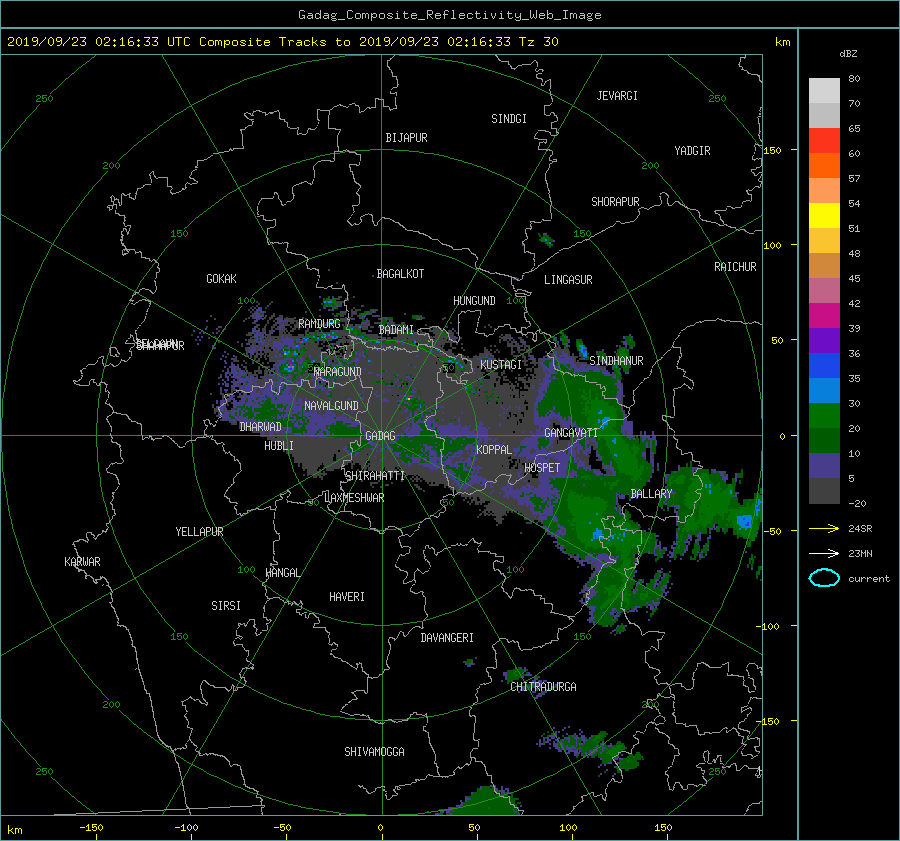Image resolution: width=900 pixels, height=841 pixels.
Task: Choose the lightest gray 70-80 dBZ swatch
Action: 824,90
